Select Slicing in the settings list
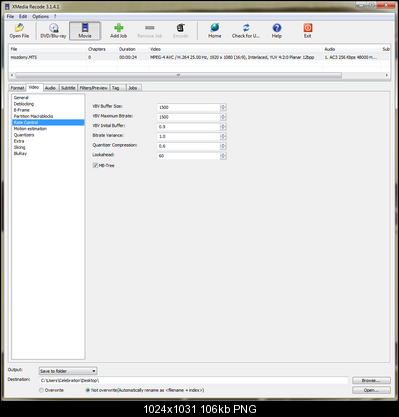Screen dimensions: 399x417 coord(48,147)
